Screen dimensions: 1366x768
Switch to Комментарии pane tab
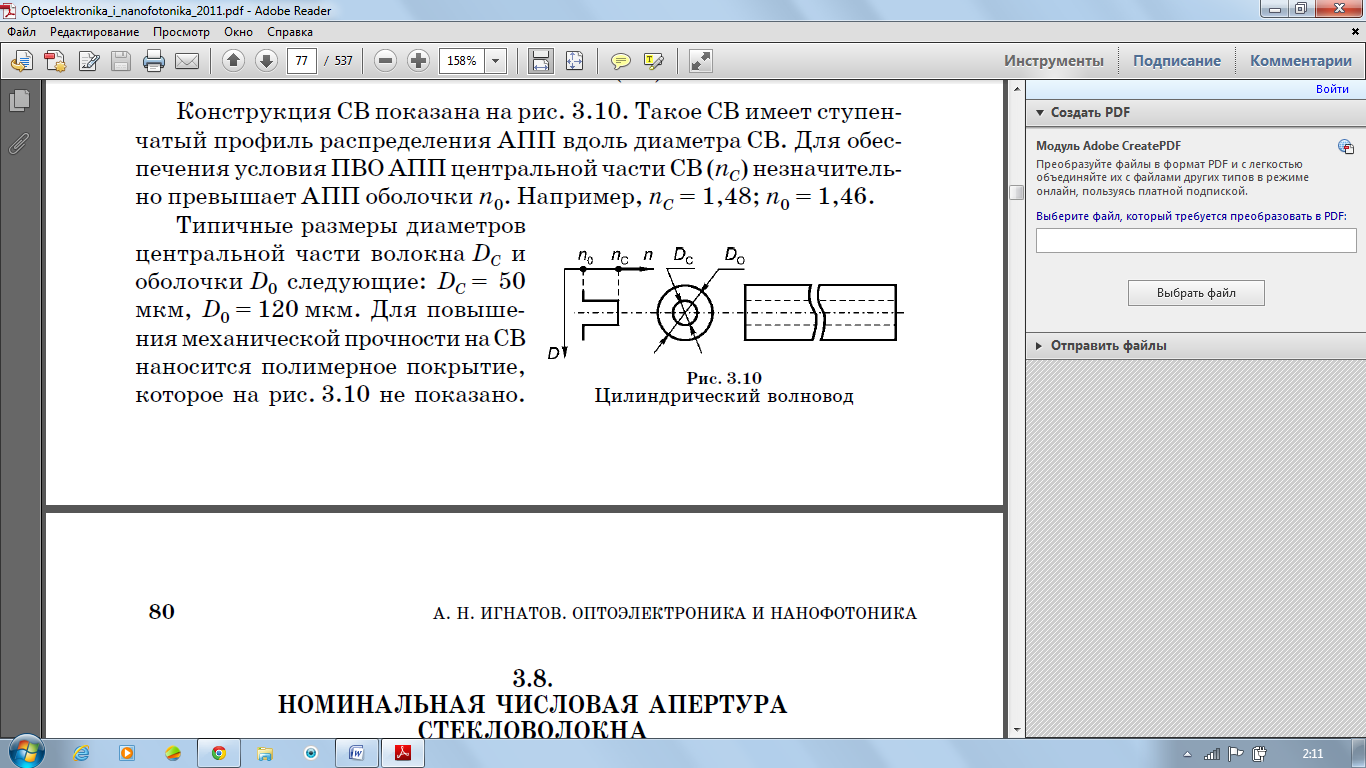coord(1301,61)
